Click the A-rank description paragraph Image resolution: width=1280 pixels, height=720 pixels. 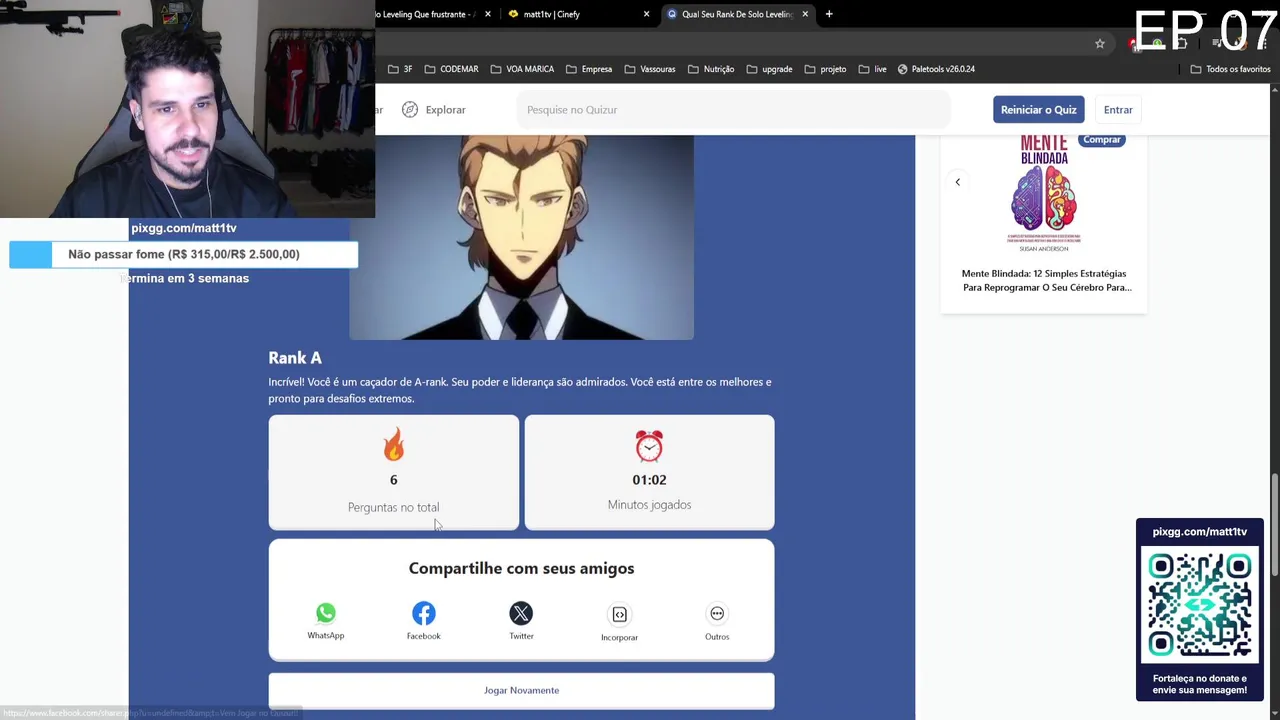tap(520, 390)
